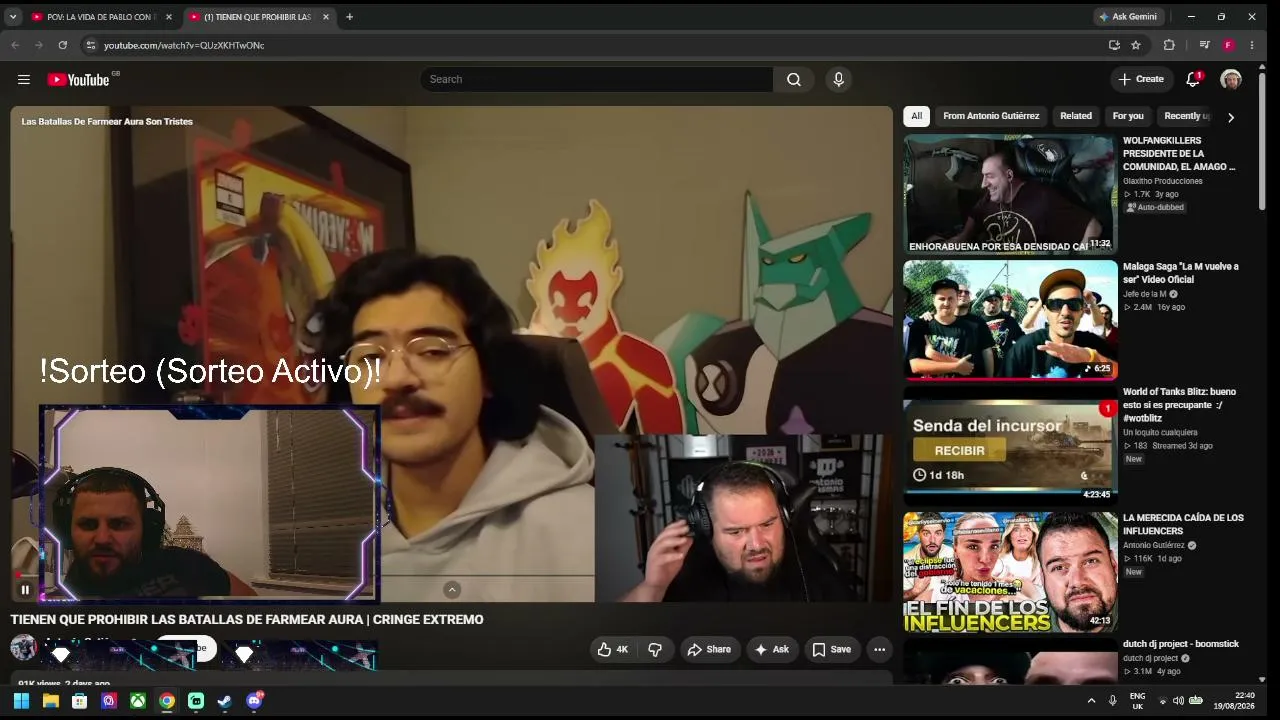Select the From Antonio Gutiérrez chip
This screenshot has width=1280, height=720.
click(991, 116)
